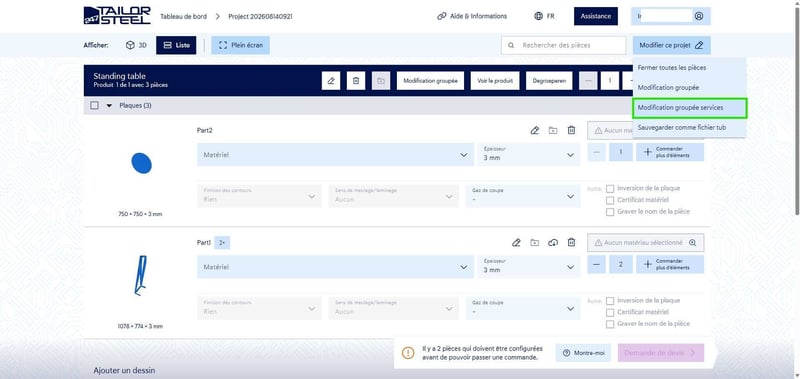800x379 pixels.
Task: Click the Part2 blue ellipse thumbnail
Action: click(x=141, y=163)
